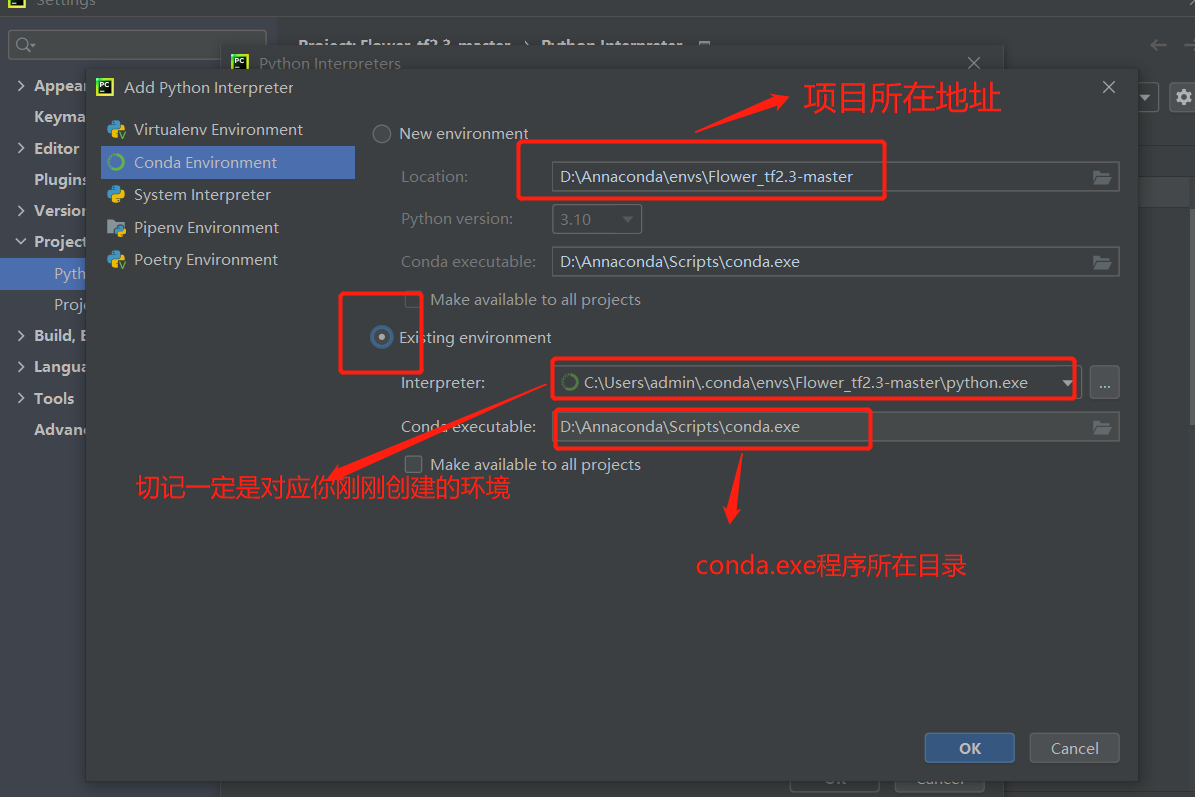The image size is (1195, 797).
Task: Expand the Languages settings node
Action: [x=21, y=366]
